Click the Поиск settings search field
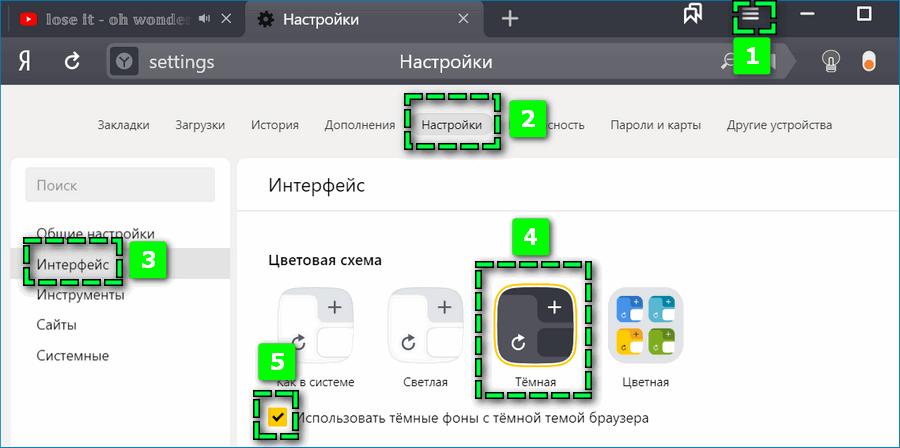 click(x=120, y=185)
